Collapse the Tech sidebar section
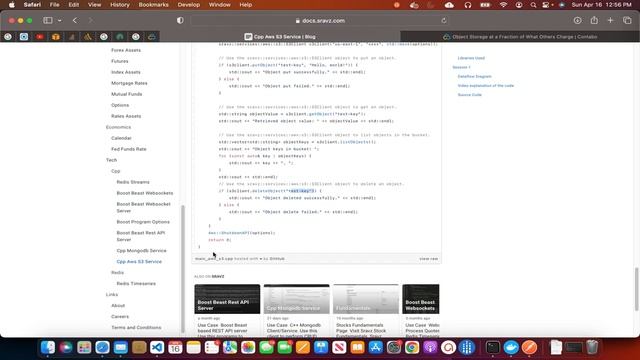Image resolution: width=640 pixels, height=360 pixels. coord(111,160)
